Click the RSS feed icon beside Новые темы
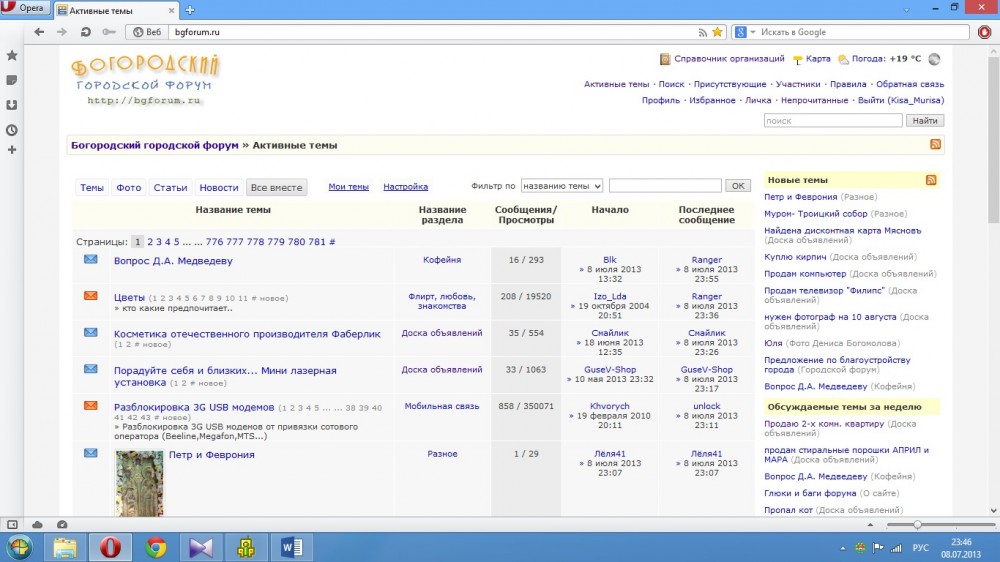The image size is (1000, 562). click(x=931, y=180)
